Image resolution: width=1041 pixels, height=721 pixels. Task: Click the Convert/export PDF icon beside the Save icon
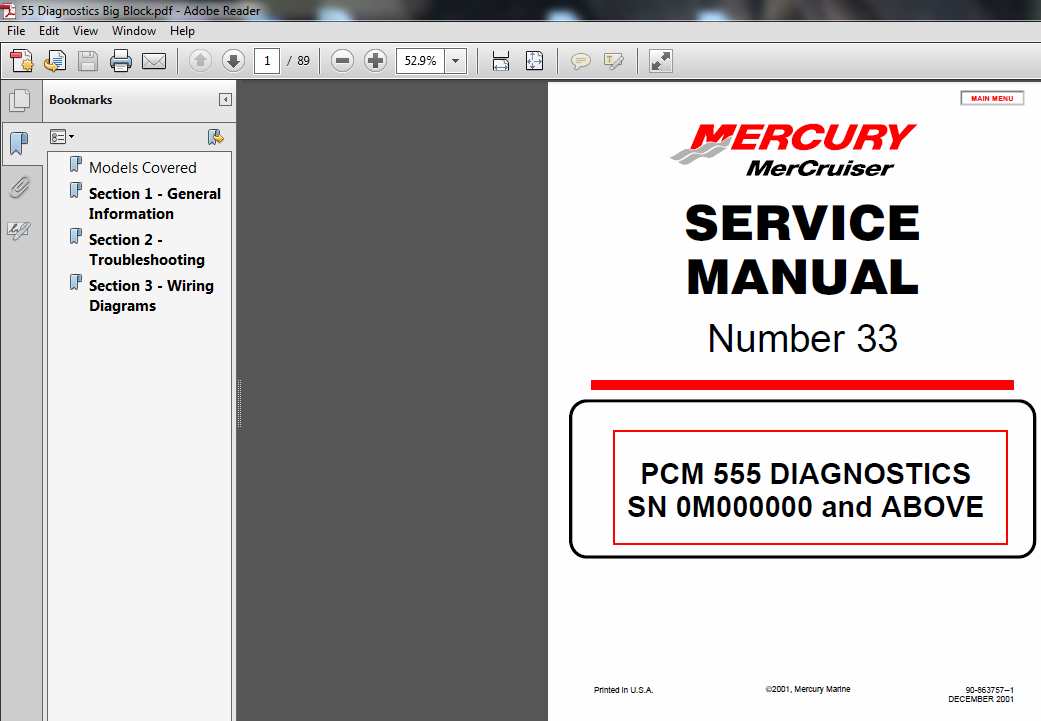pyautogui.click(x=55, y=61)
